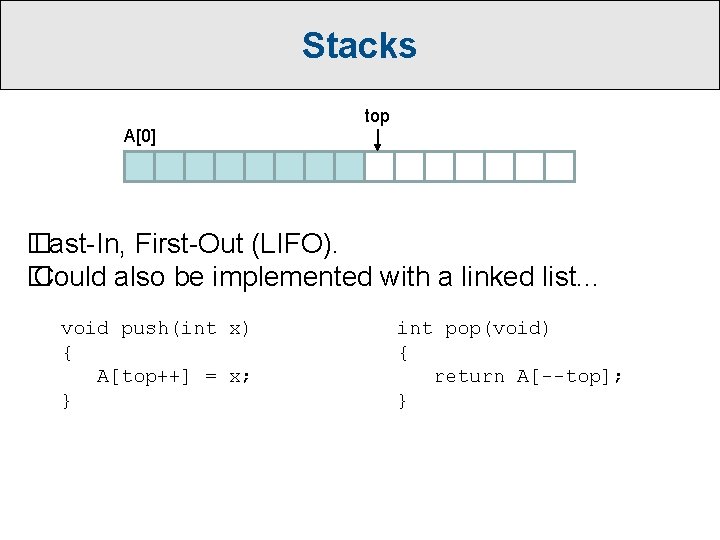The width and height of the screenshot is (720, 540).
Task: Select the return A[--top]; statement
Action: [x=528, y=377]
